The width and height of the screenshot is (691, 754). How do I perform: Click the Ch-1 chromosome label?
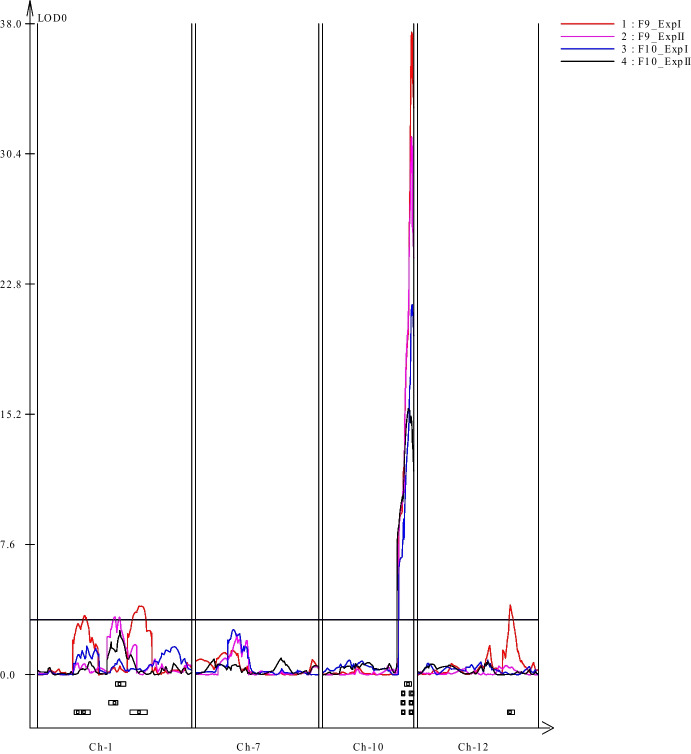pyautogui.click(x=101, y=747)
